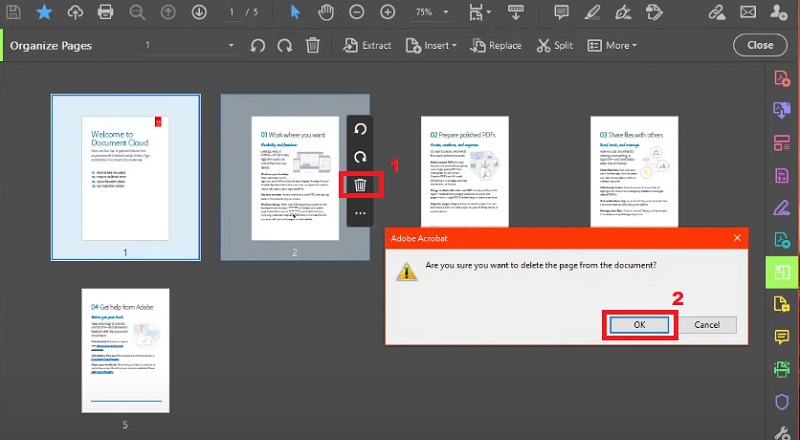This screenshot has width=800, height=440.
Task: Click the scrolling mode keyboard icon
Action: [x=515, y=12]
